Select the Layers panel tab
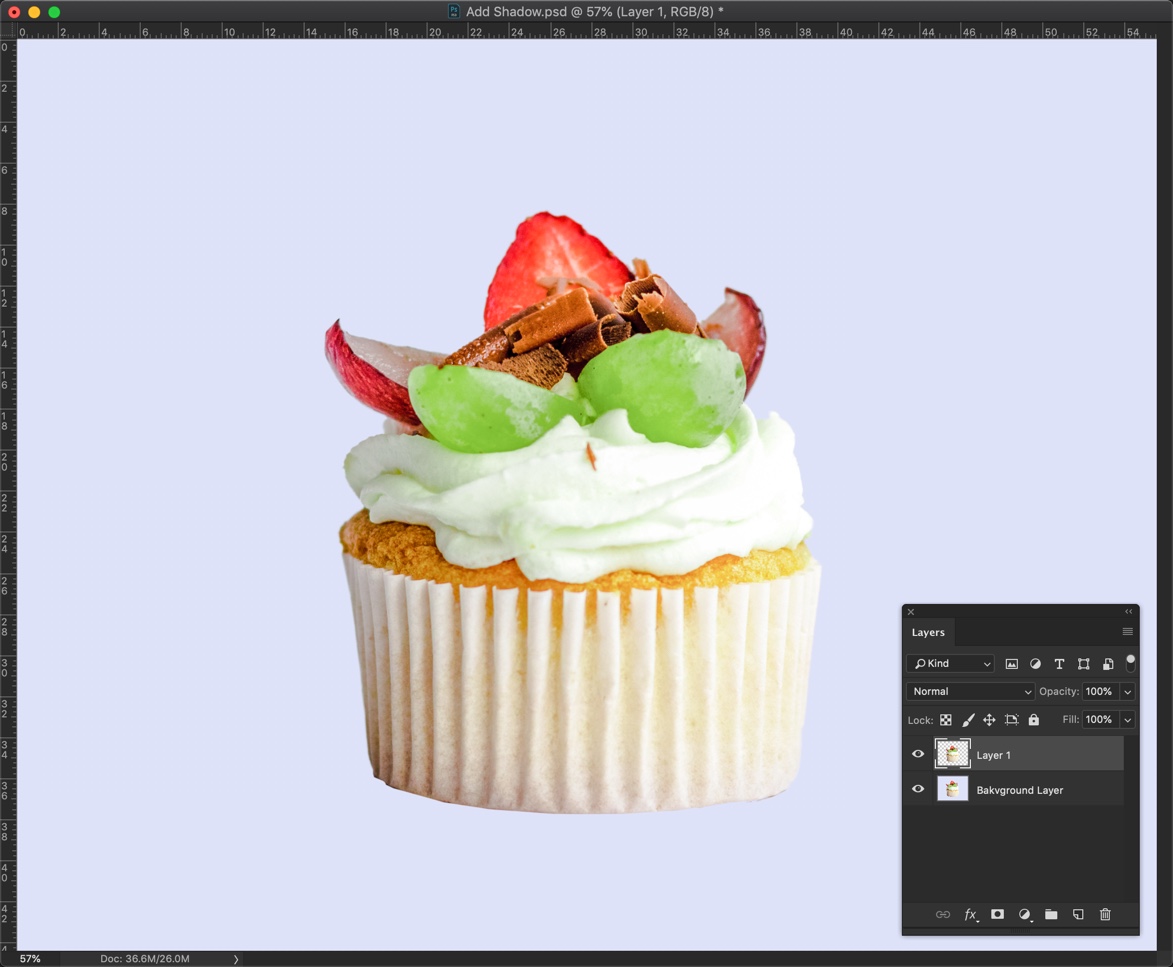The width and height of the screenshot is (1173, 967). pyautogui.click(x=928, y=632)
